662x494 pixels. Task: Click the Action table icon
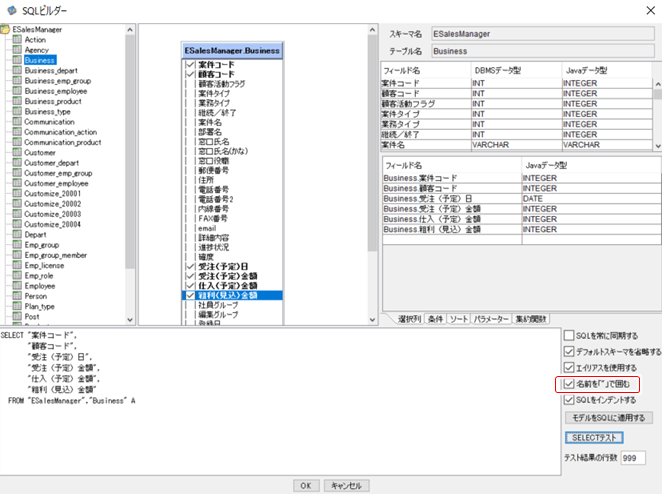point(17,39)
